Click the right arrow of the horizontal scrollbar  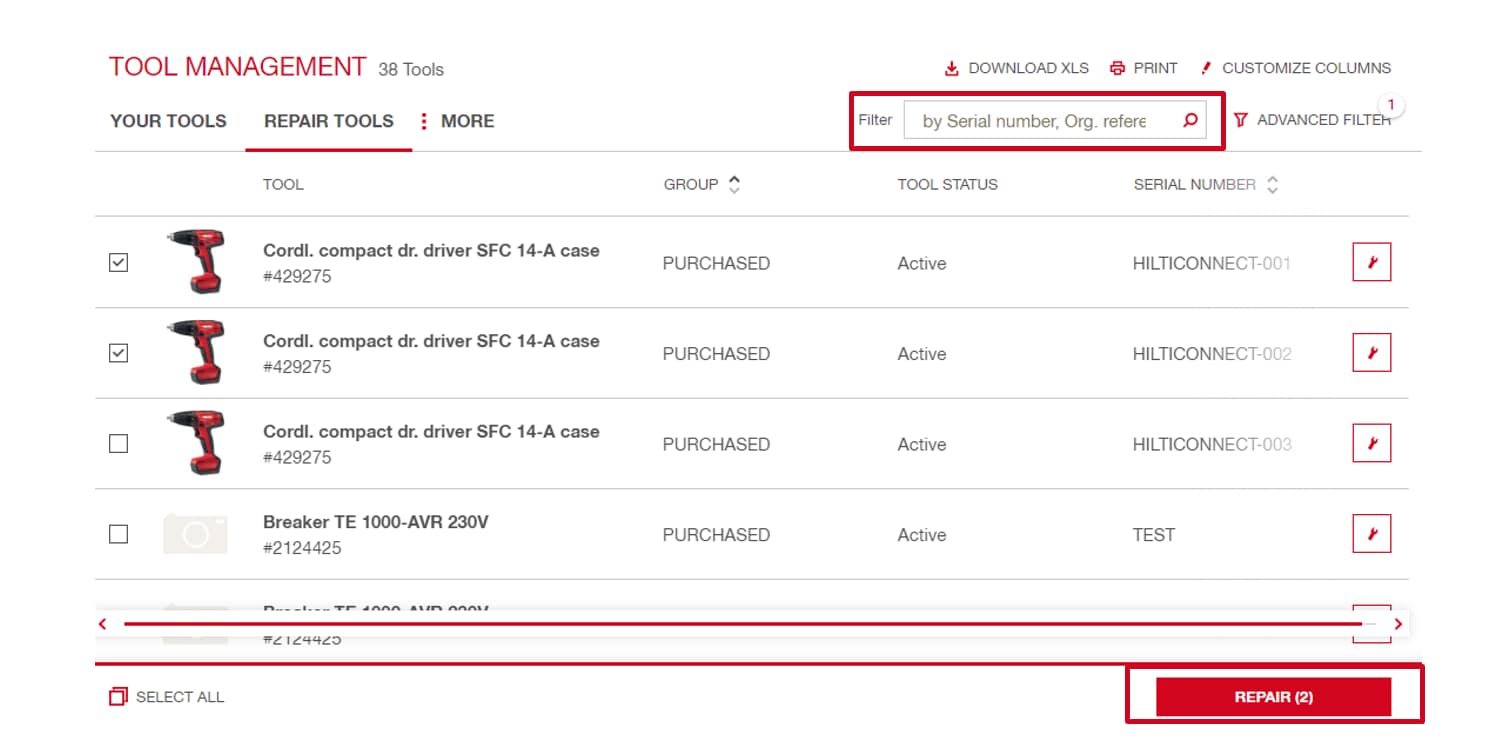coord(1397,624)
